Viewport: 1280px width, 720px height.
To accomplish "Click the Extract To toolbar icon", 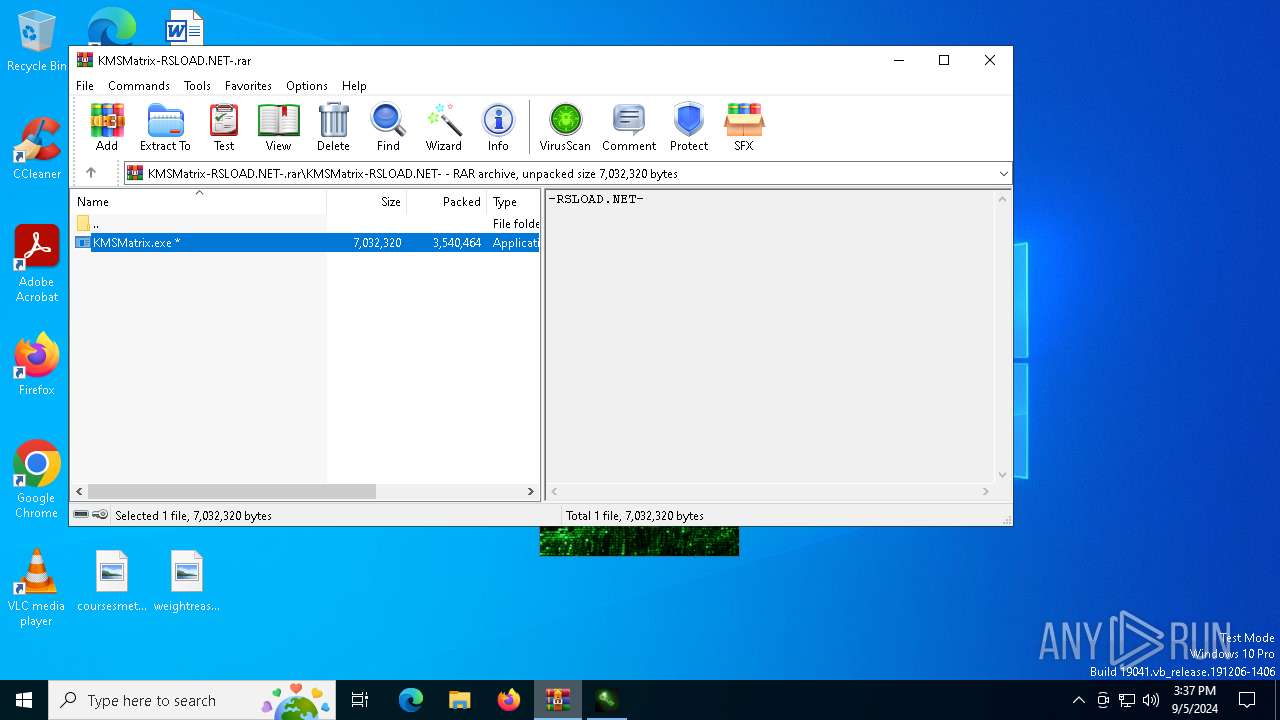I will coord(165,127).
